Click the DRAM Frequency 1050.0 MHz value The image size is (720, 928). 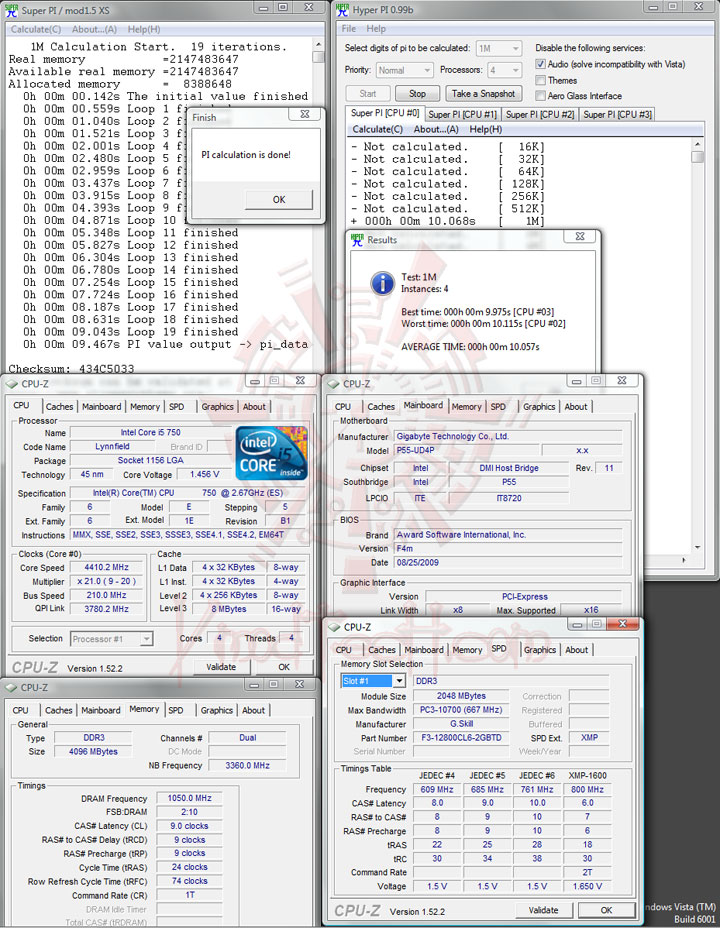pos(189,798)
